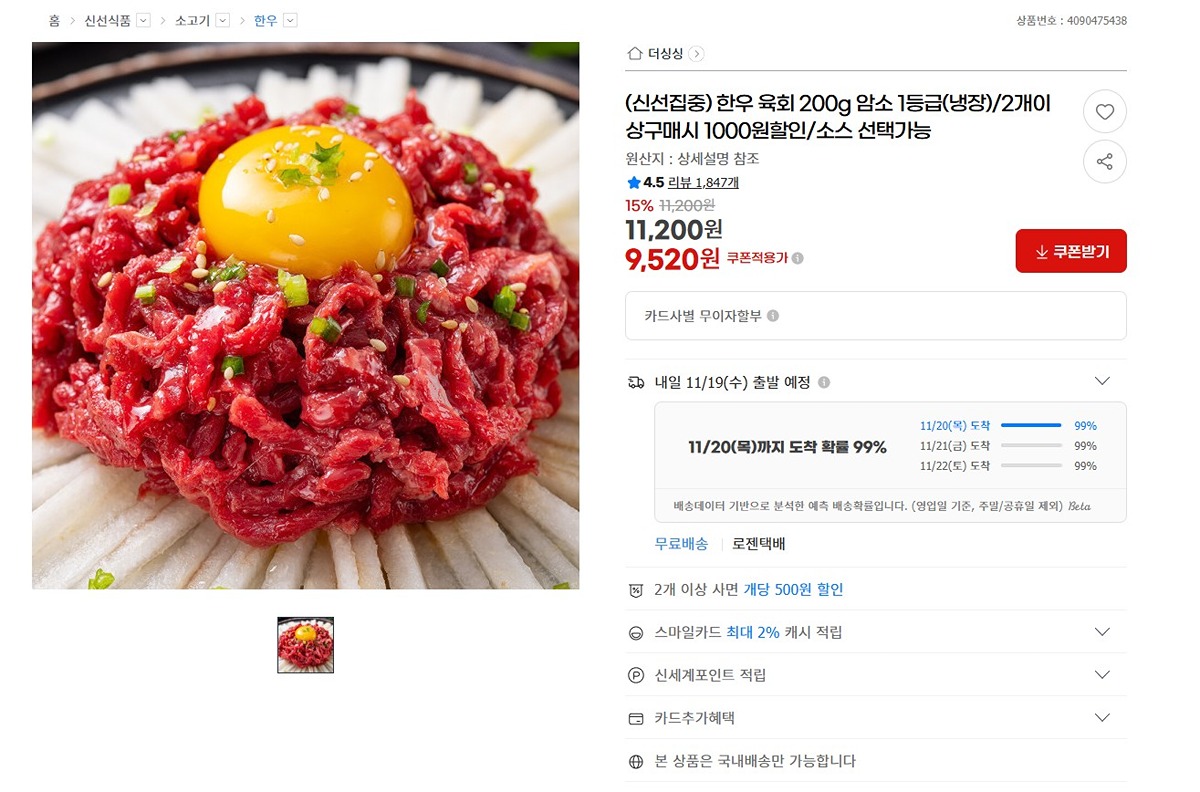Click info icon after 출발 예정 text
Screen dimensions: 1200x792
pos(824,383)
